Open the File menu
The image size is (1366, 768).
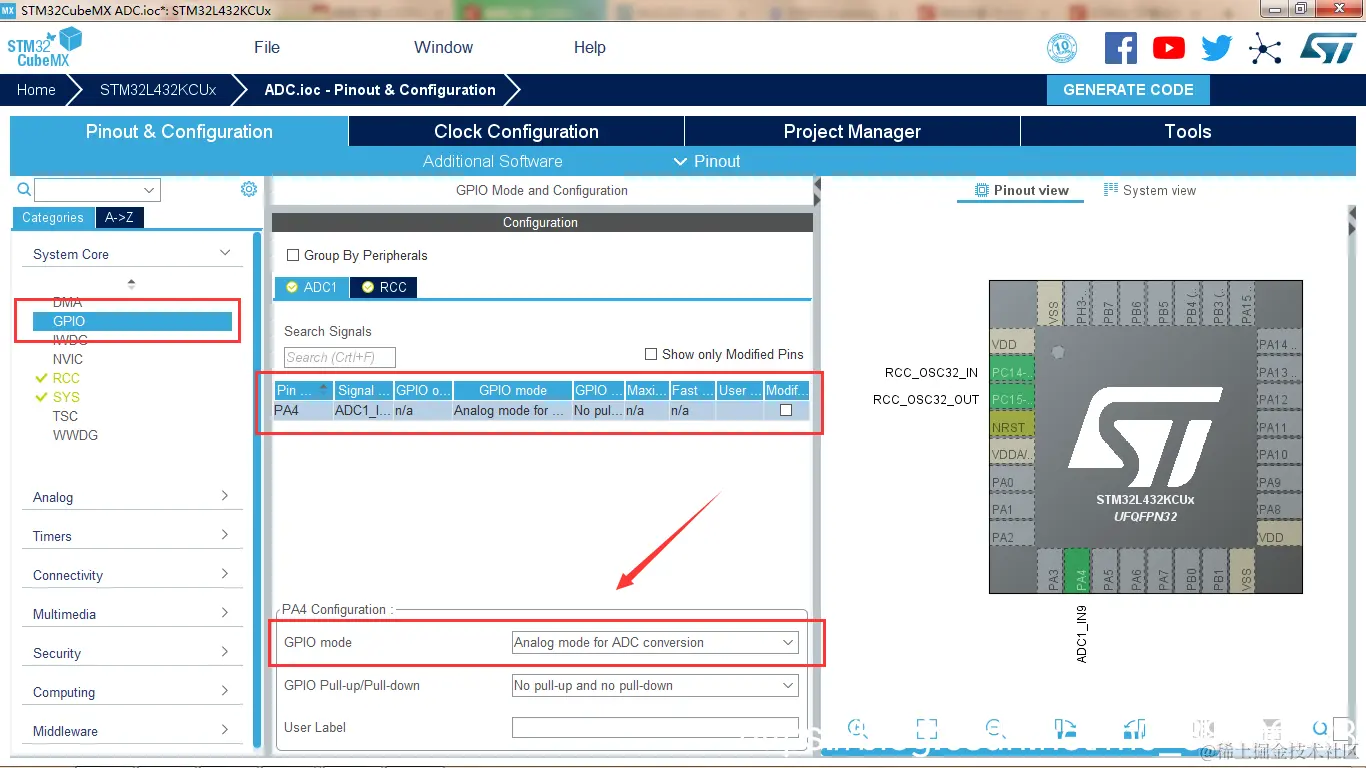click(267, 47)
